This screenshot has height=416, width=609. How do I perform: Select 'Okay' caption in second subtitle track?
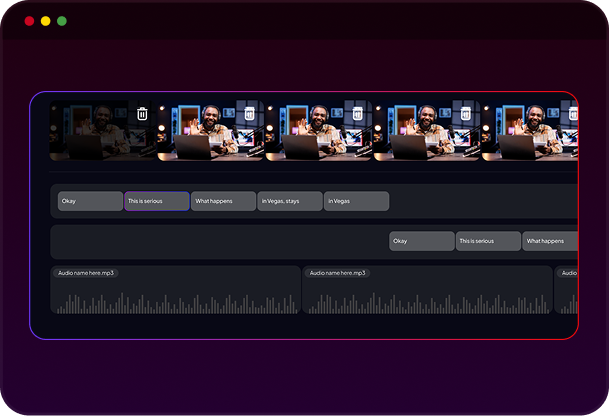pyautogui.click(x=422, y=241)
